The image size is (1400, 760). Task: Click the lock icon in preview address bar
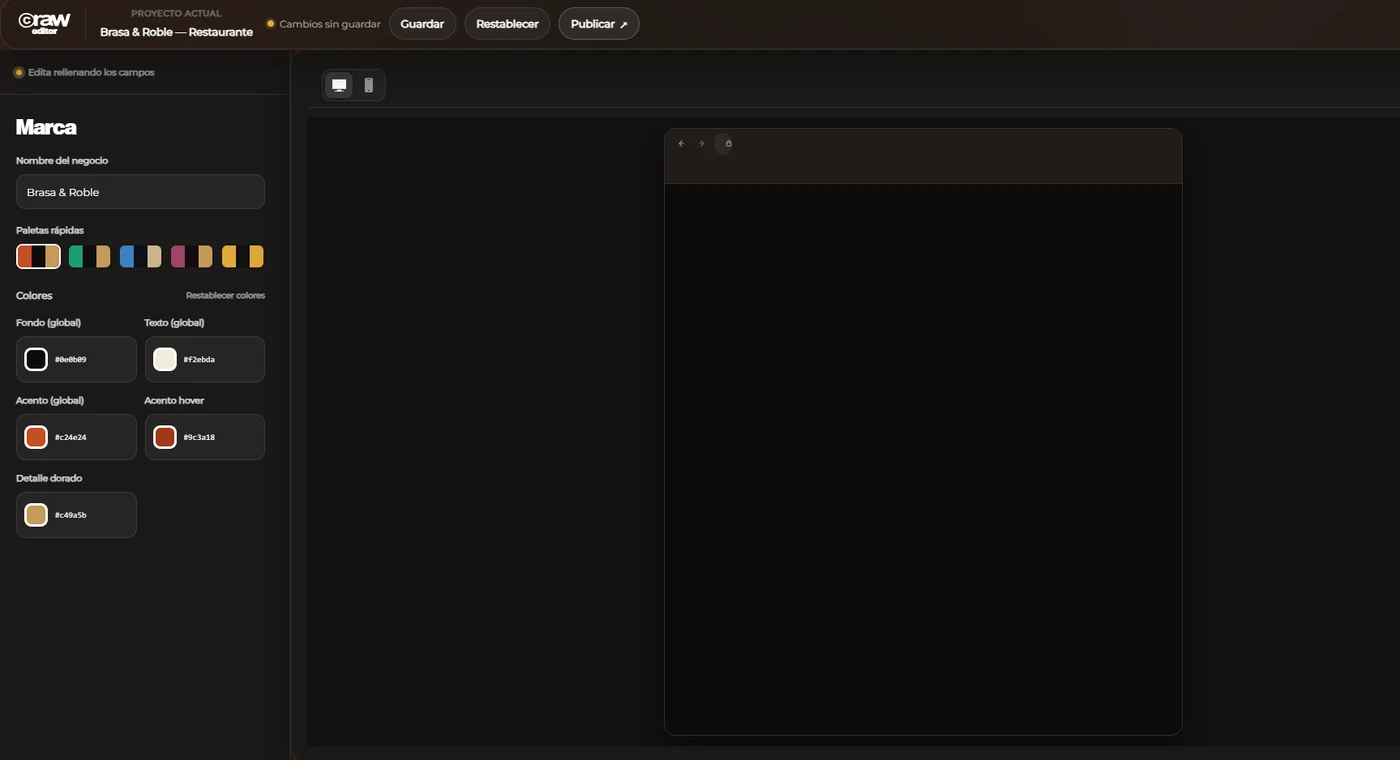pyautogui.click(x=728, y=144)
